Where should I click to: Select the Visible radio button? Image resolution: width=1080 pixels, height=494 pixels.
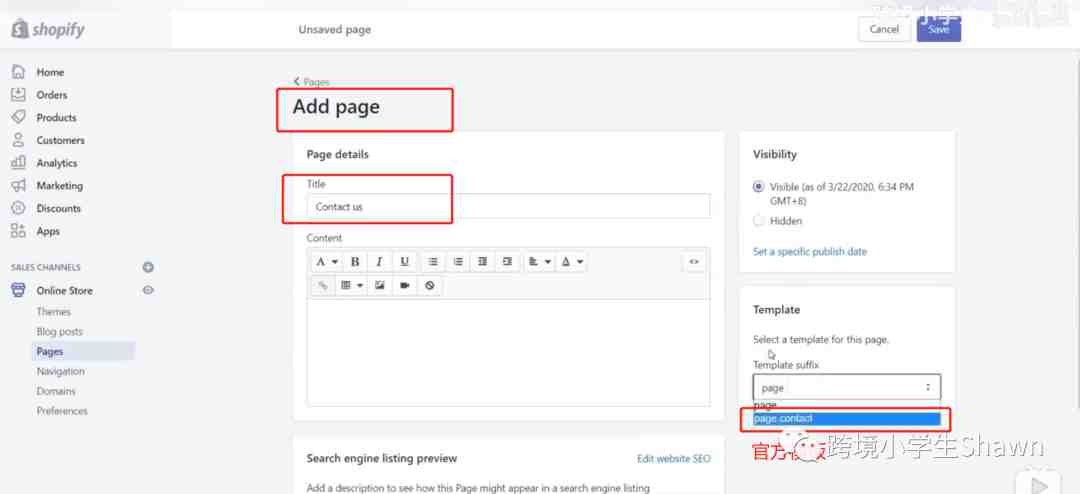(x=759, y=187)
